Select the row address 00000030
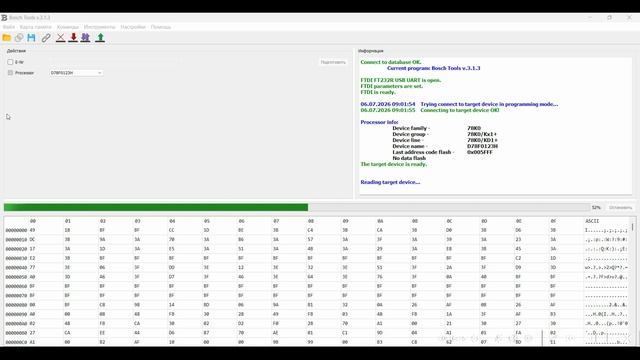The width and height of the screenshot is (640, 360). tap(16, 258)
